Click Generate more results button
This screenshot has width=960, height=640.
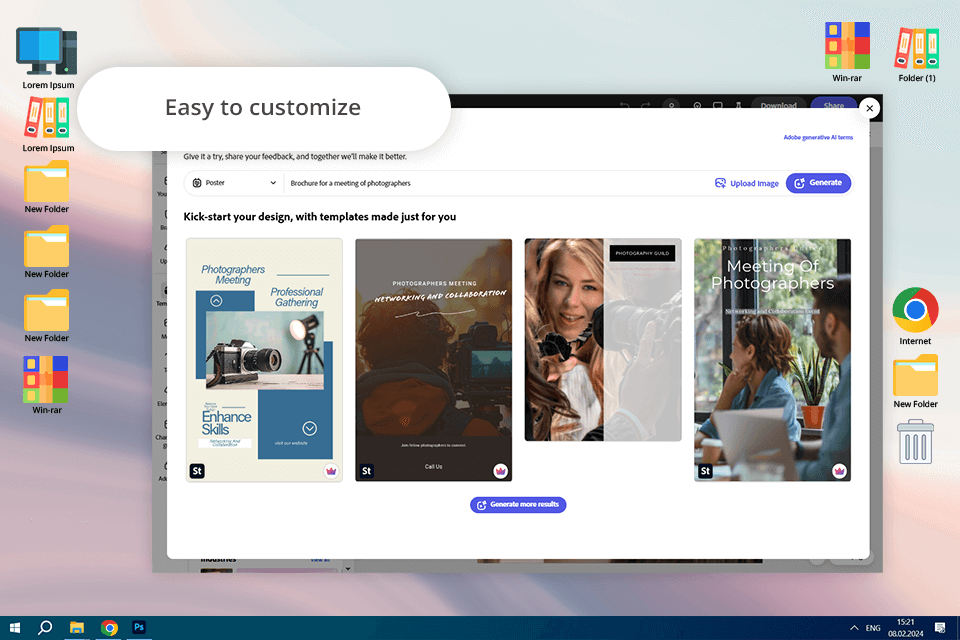[x=518, y=505]
